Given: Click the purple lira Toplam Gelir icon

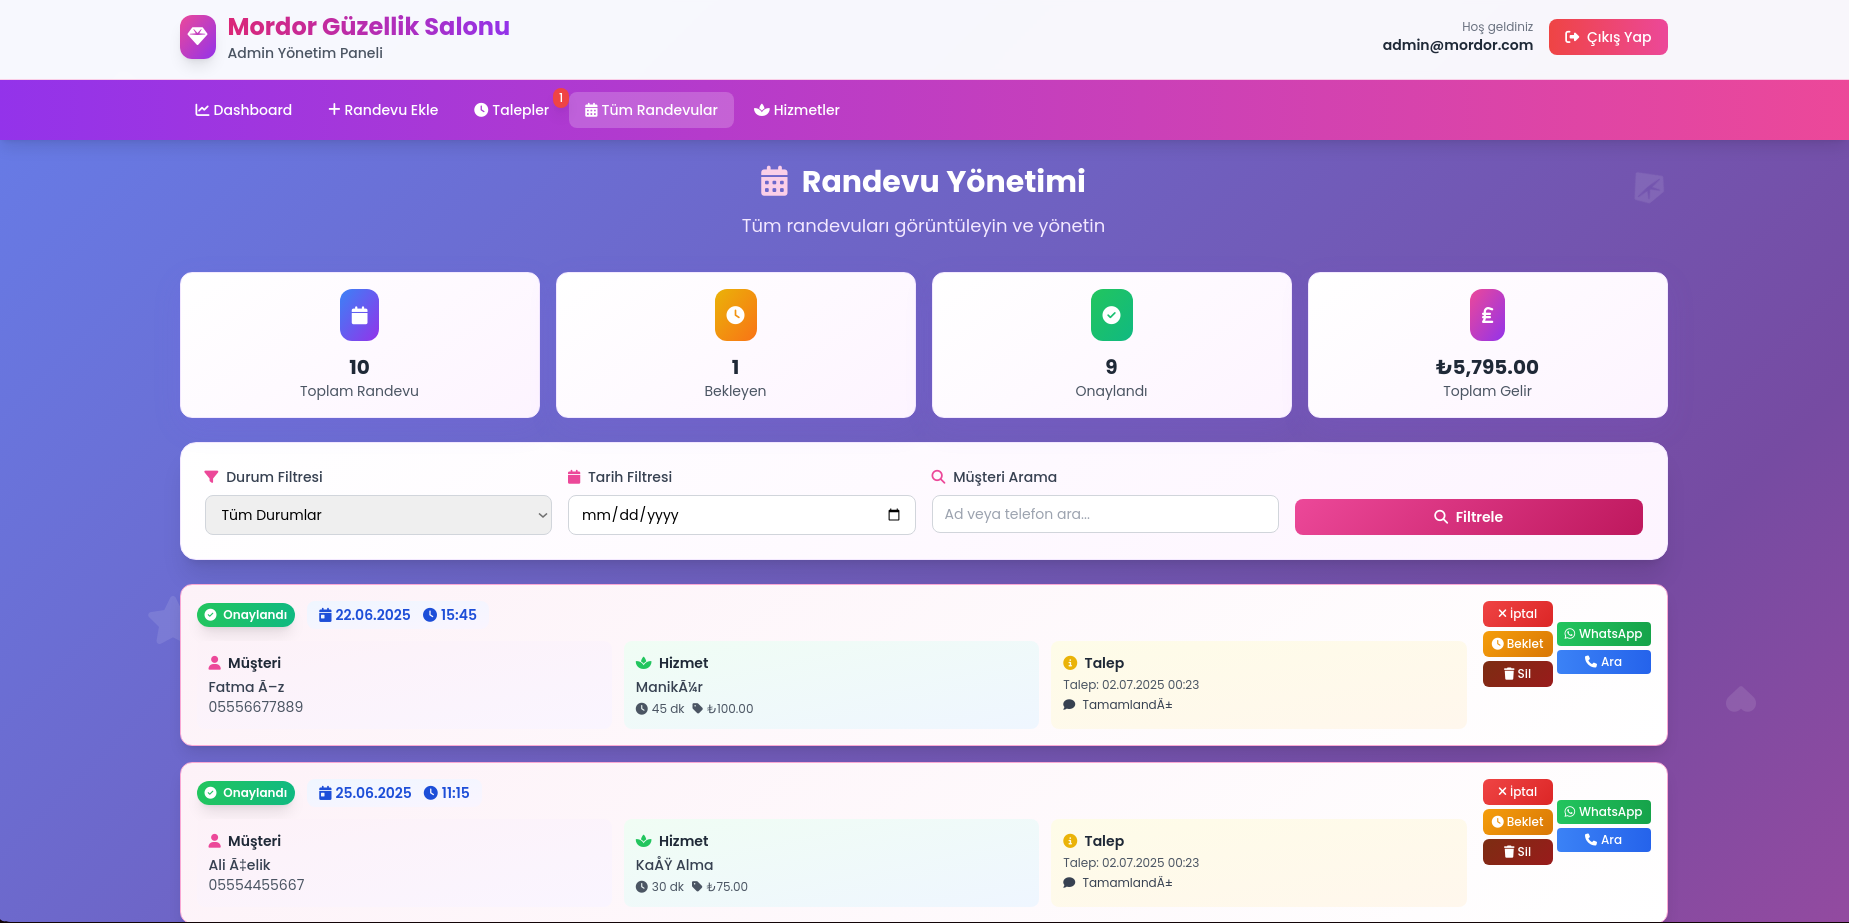Looking at the screenshot, I should tap(1487, 315).
